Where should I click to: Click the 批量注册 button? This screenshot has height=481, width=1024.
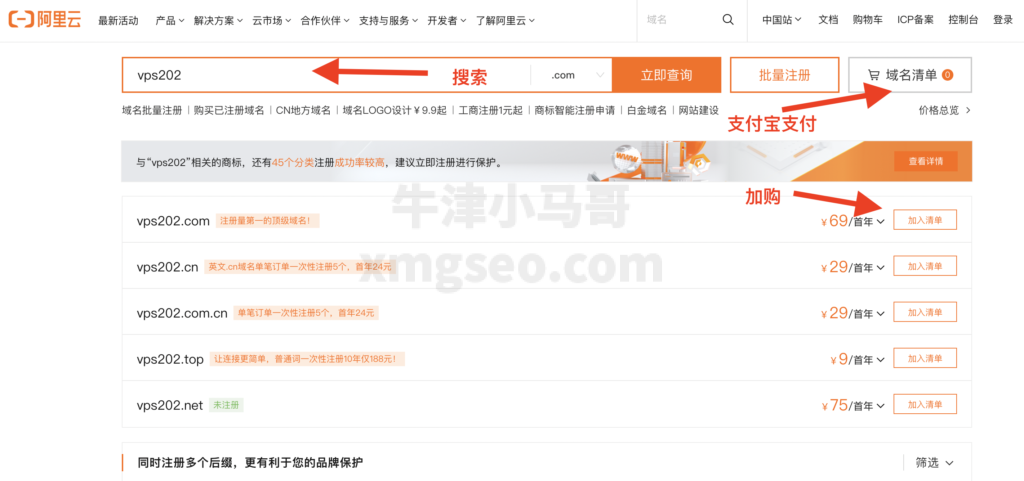click(x=784, y=75)
